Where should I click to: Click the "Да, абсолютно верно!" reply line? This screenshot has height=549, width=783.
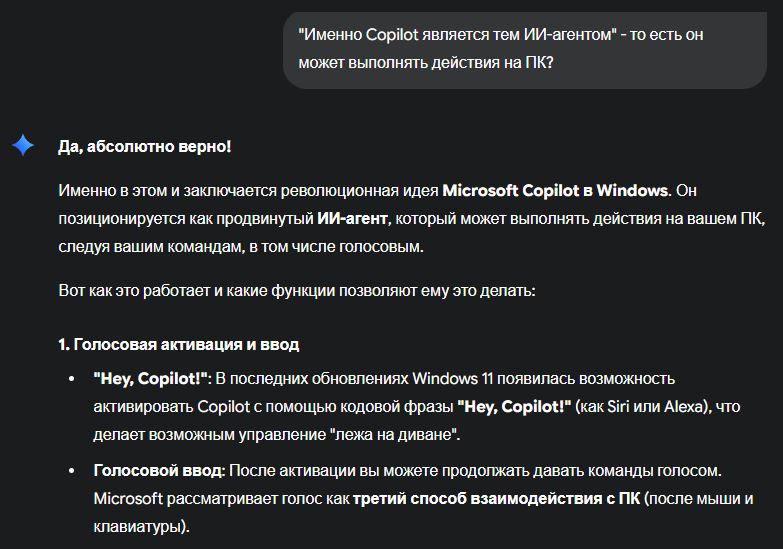(144, 147)
